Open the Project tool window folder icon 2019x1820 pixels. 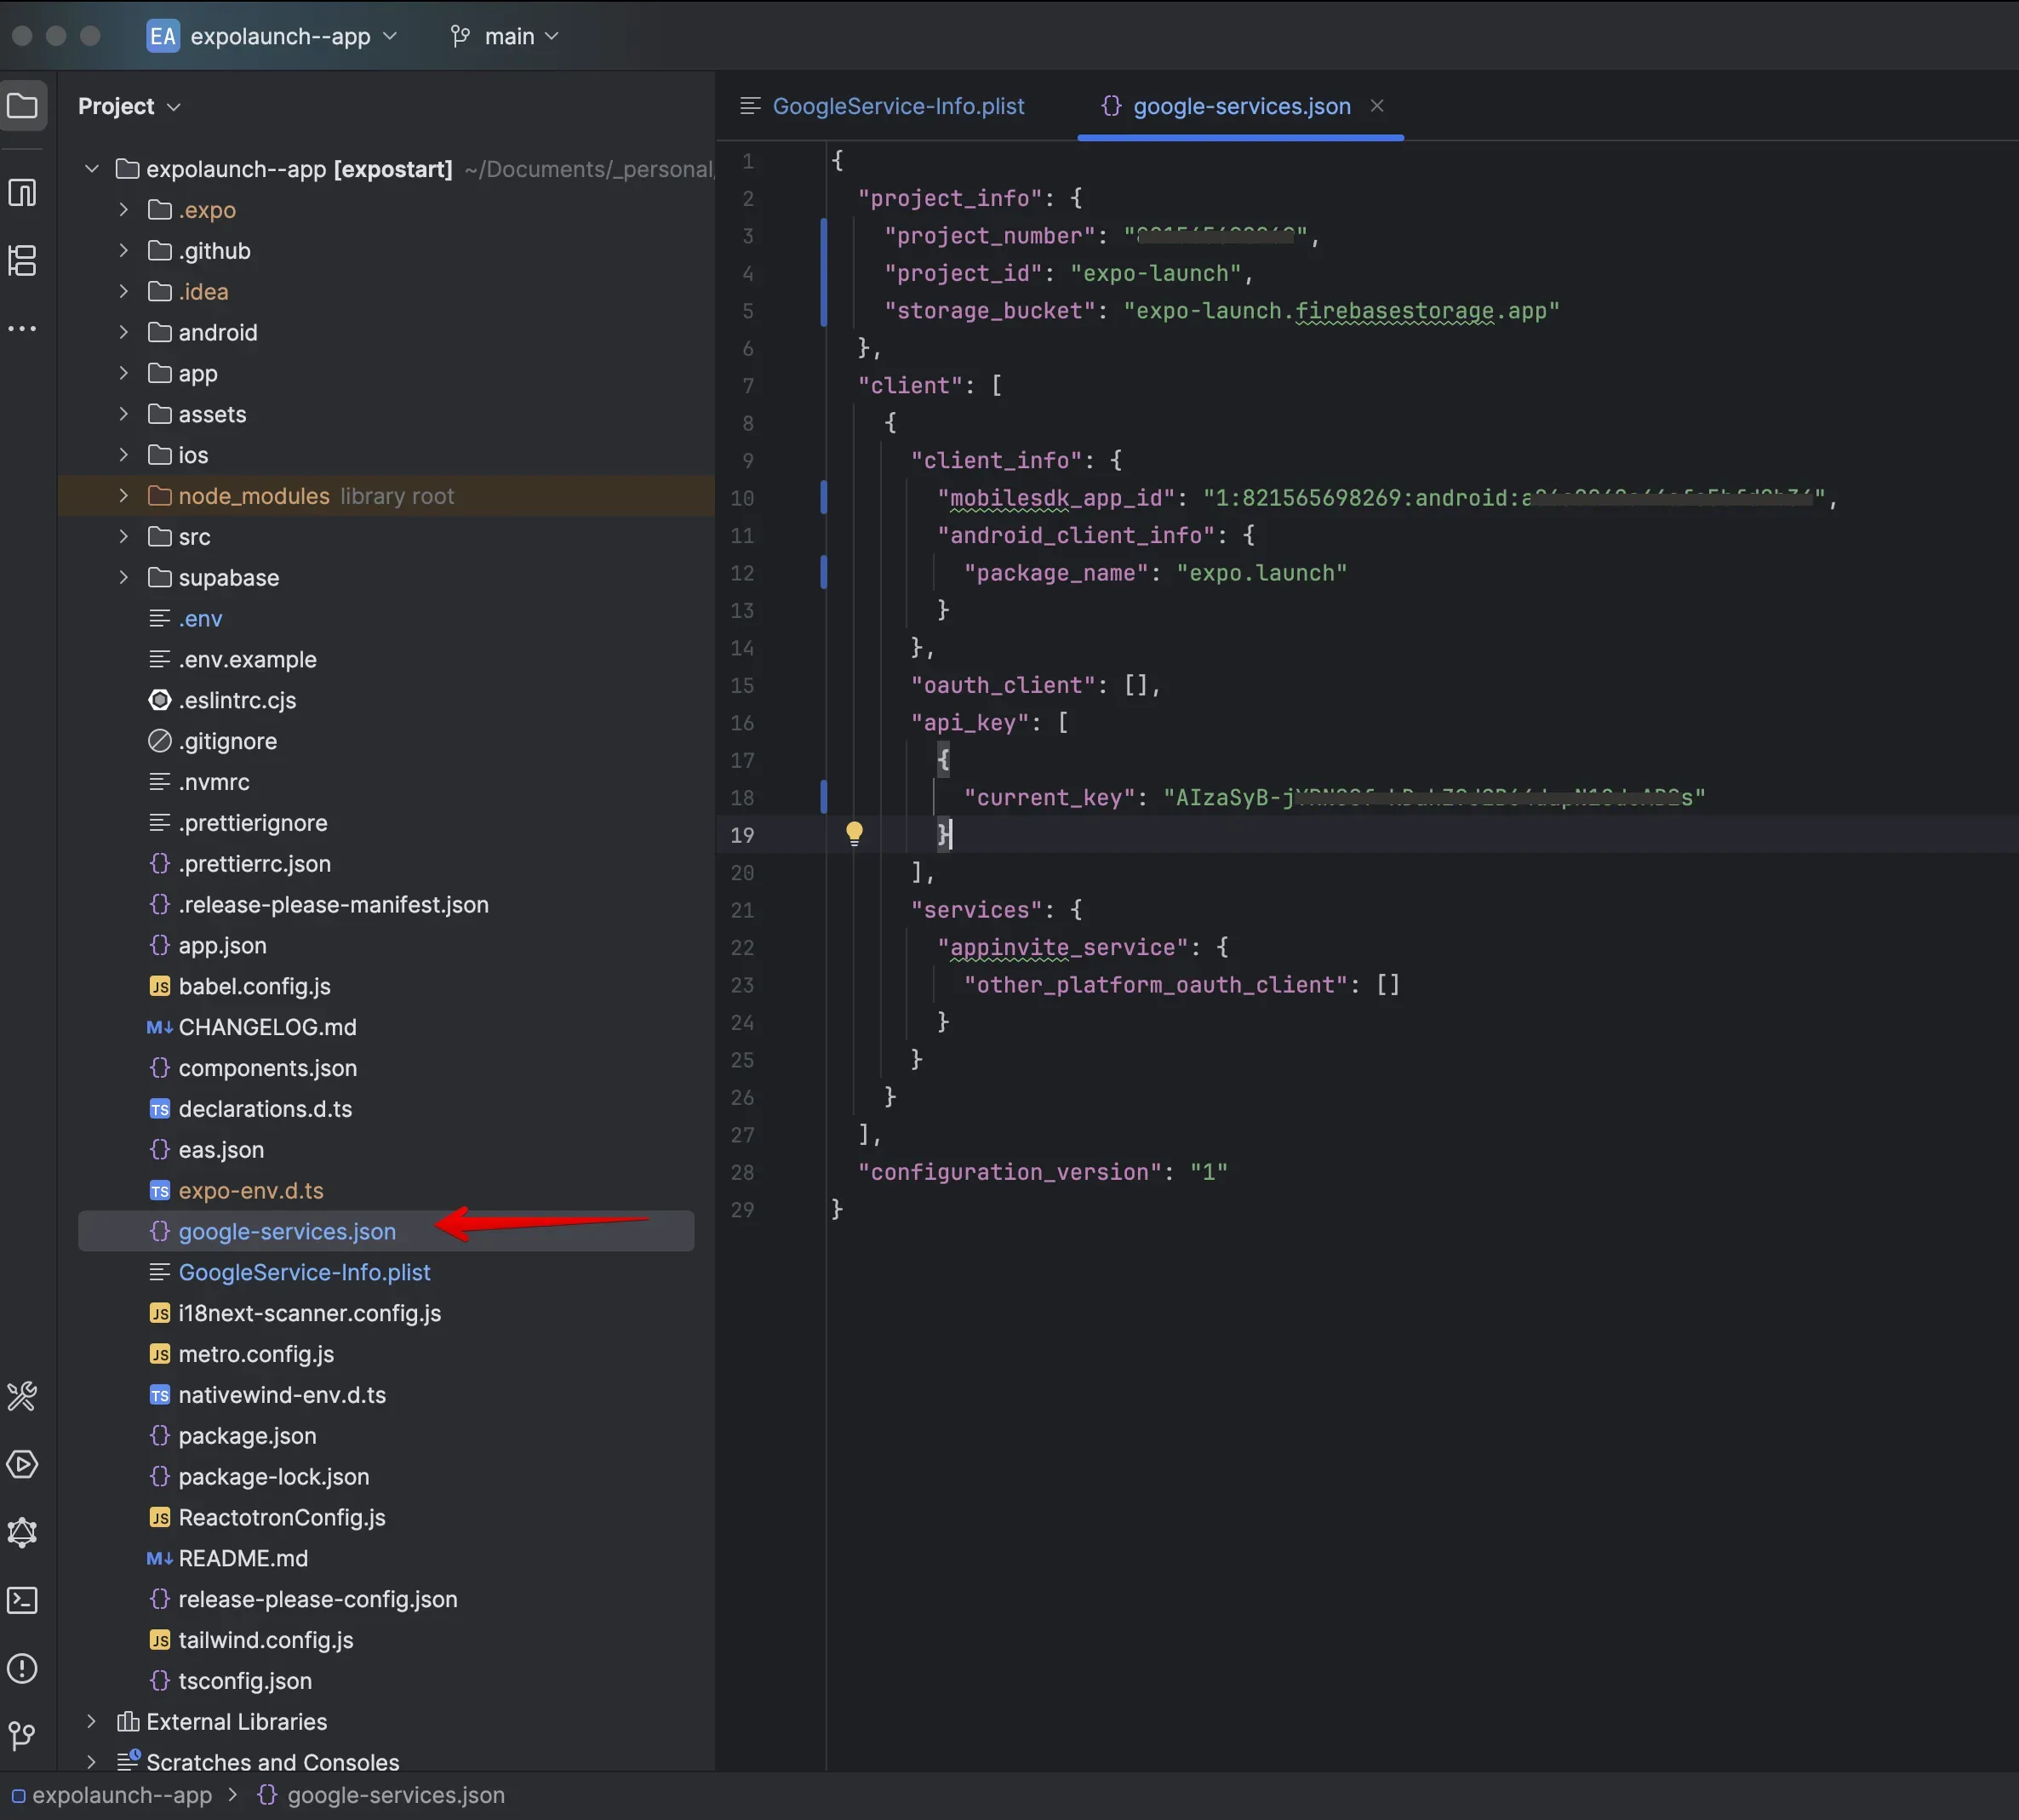23,105
